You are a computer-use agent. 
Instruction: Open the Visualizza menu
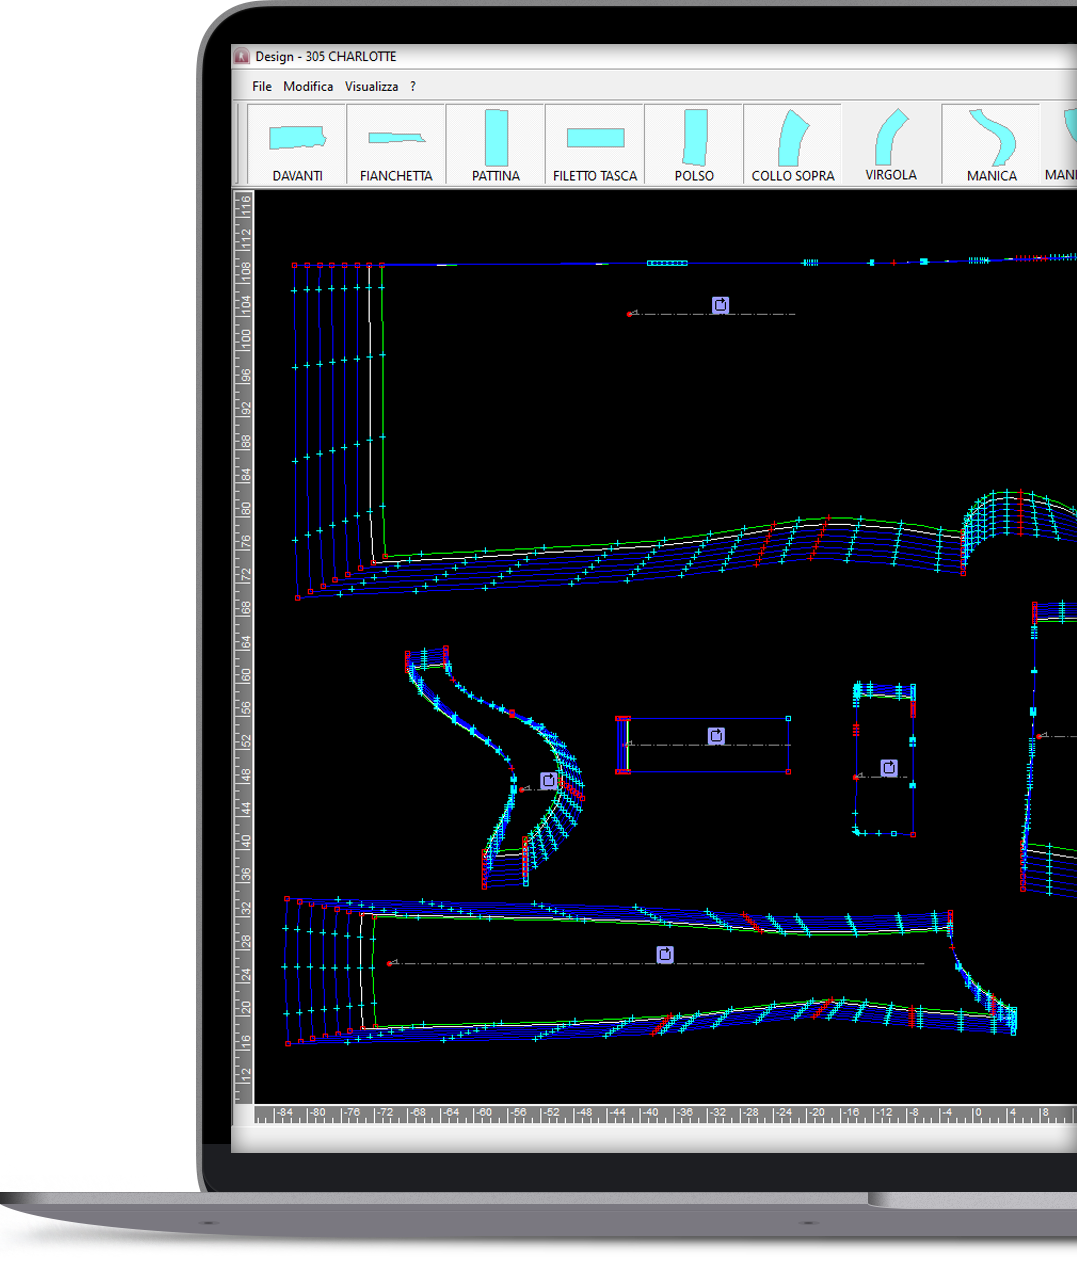click(371, 86)
